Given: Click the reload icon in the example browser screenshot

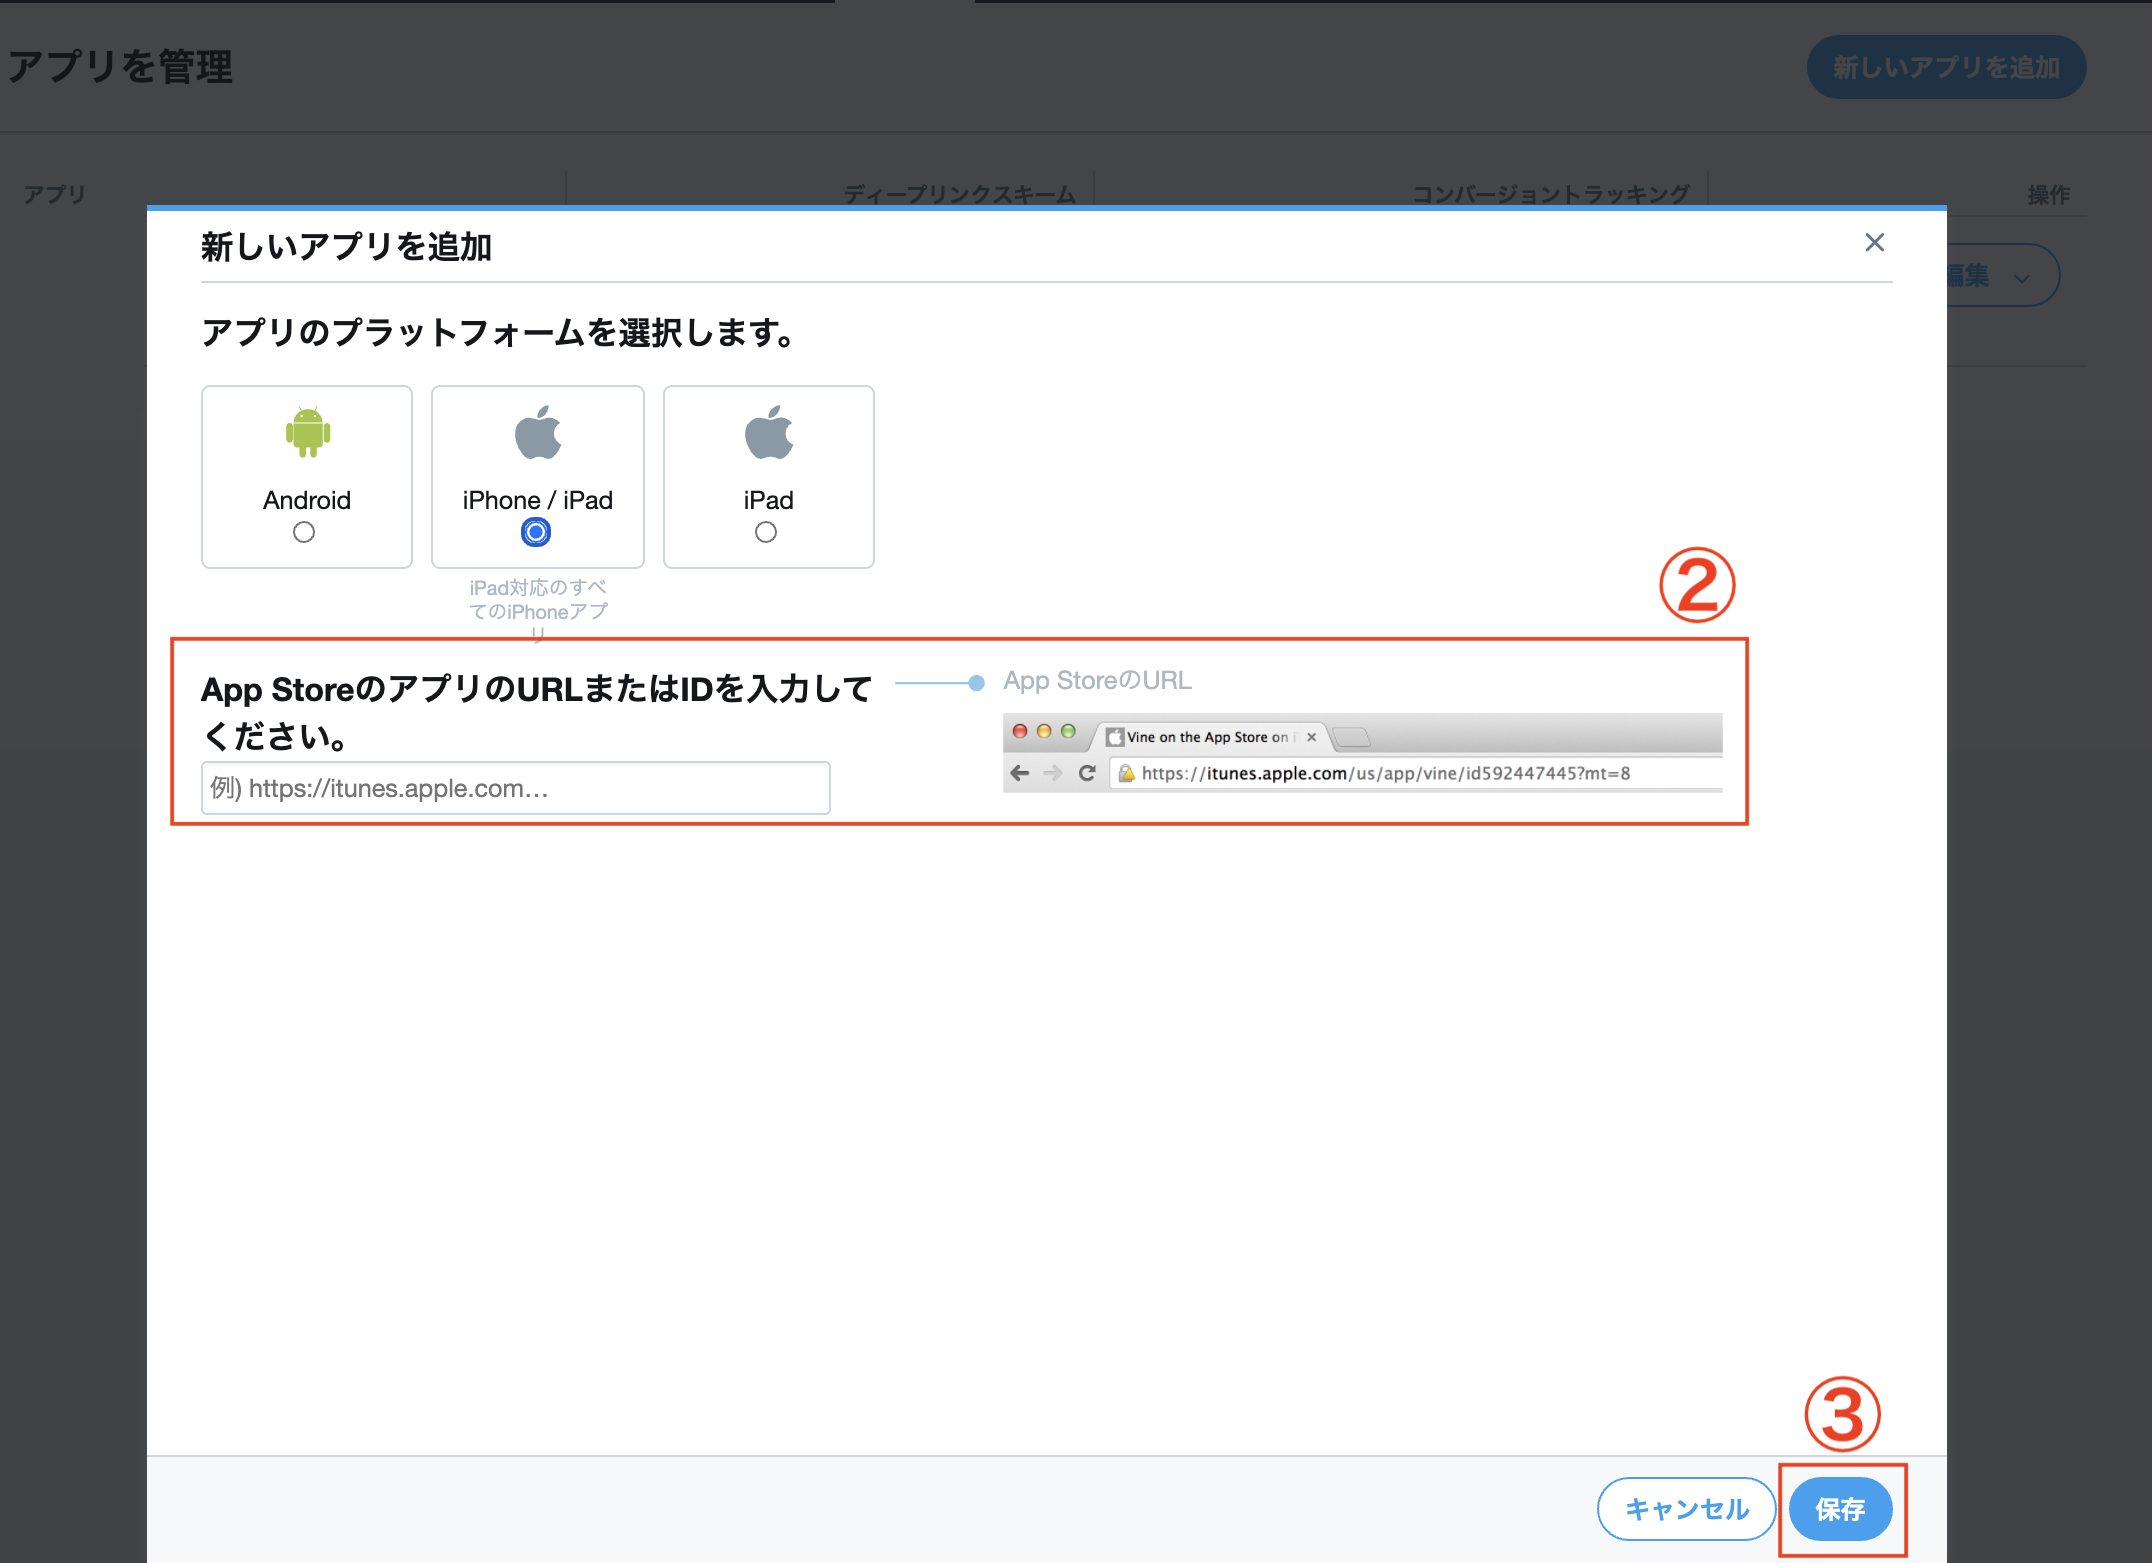Looking at the screenshot, I should 1086,773.
